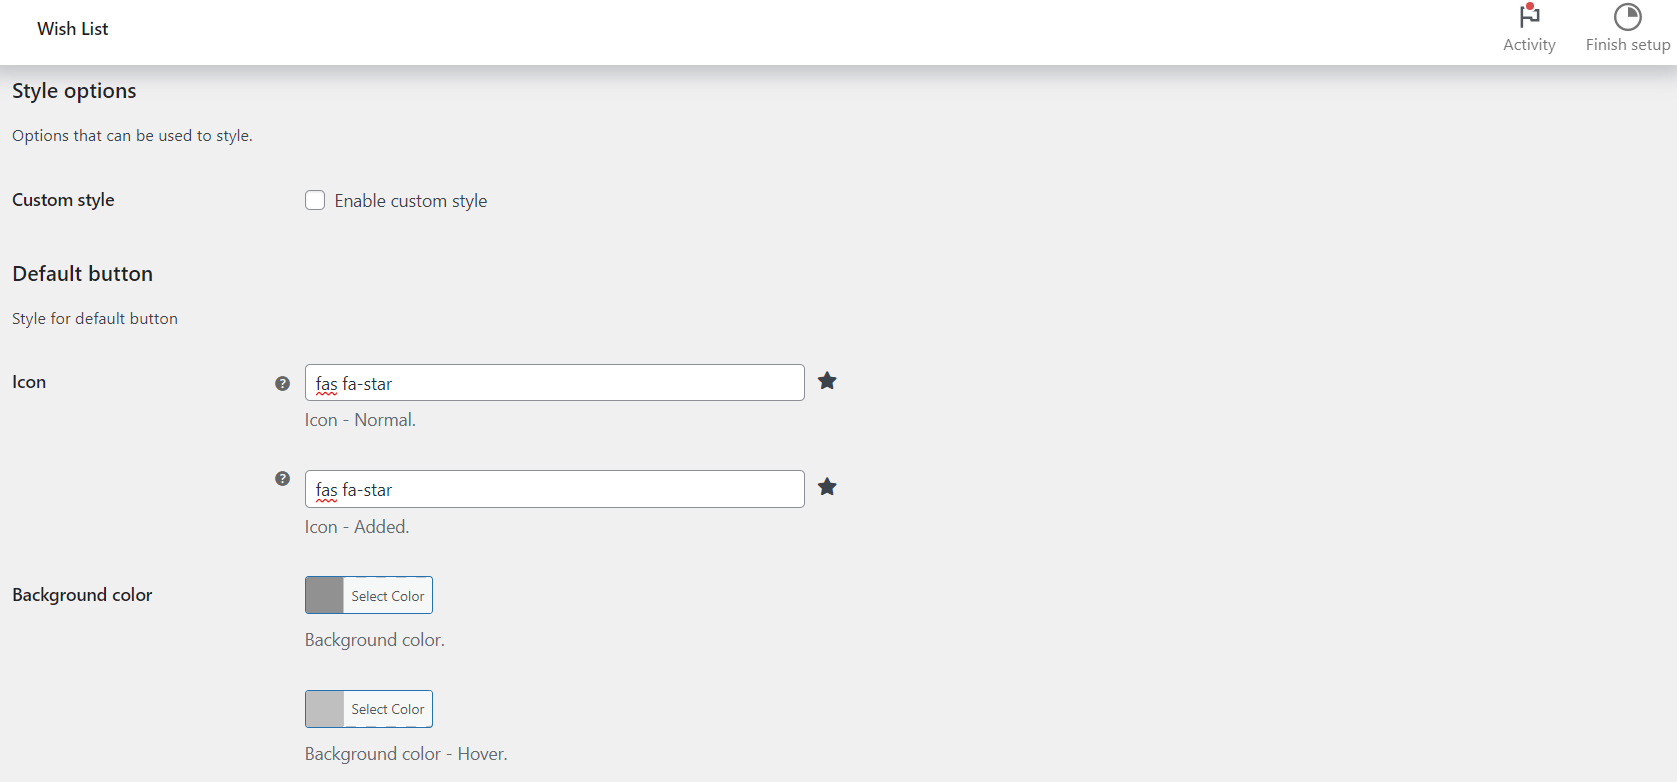Click the Style options section heading
Viewport: 1677px width, 782px height.
[x=73, y=90]
